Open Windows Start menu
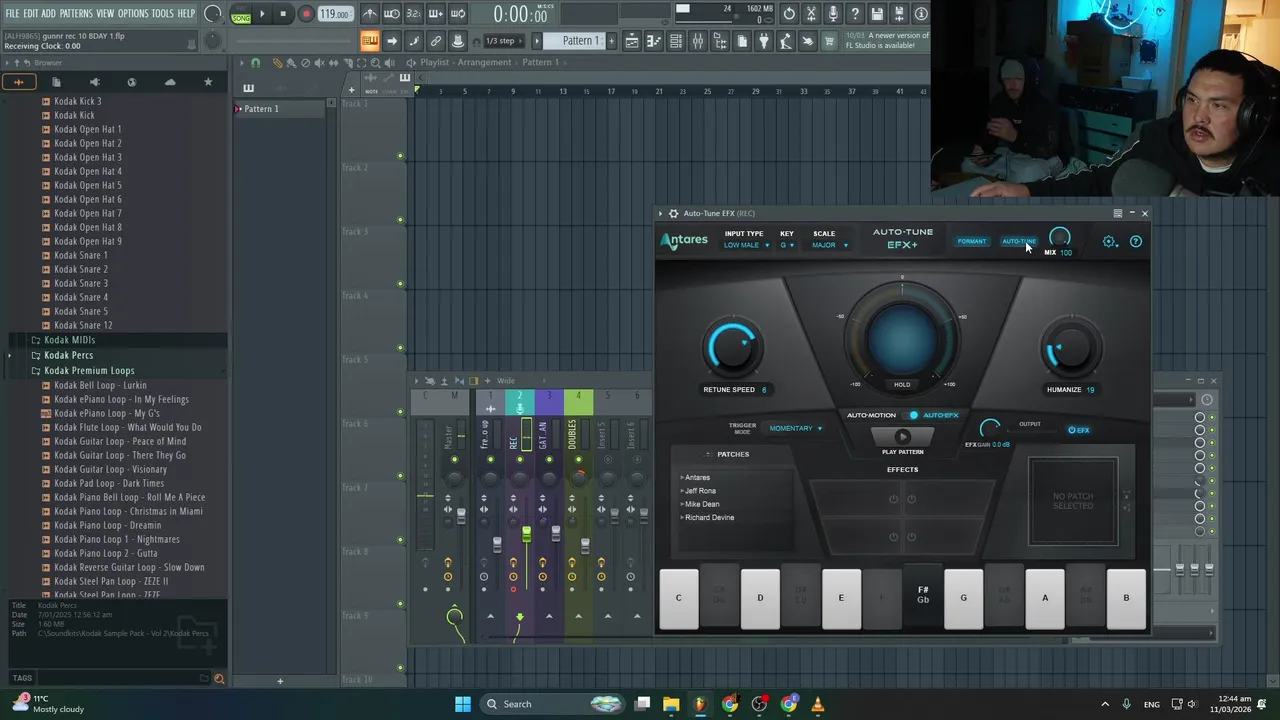This screenshot has height=720, width=1280. click(463, 704)
